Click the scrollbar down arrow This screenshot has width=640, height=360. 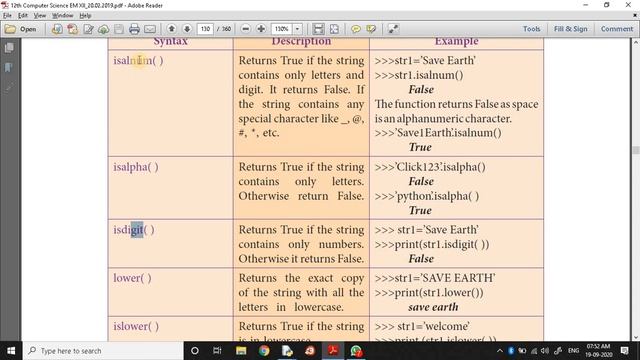[x=636, y=337]
